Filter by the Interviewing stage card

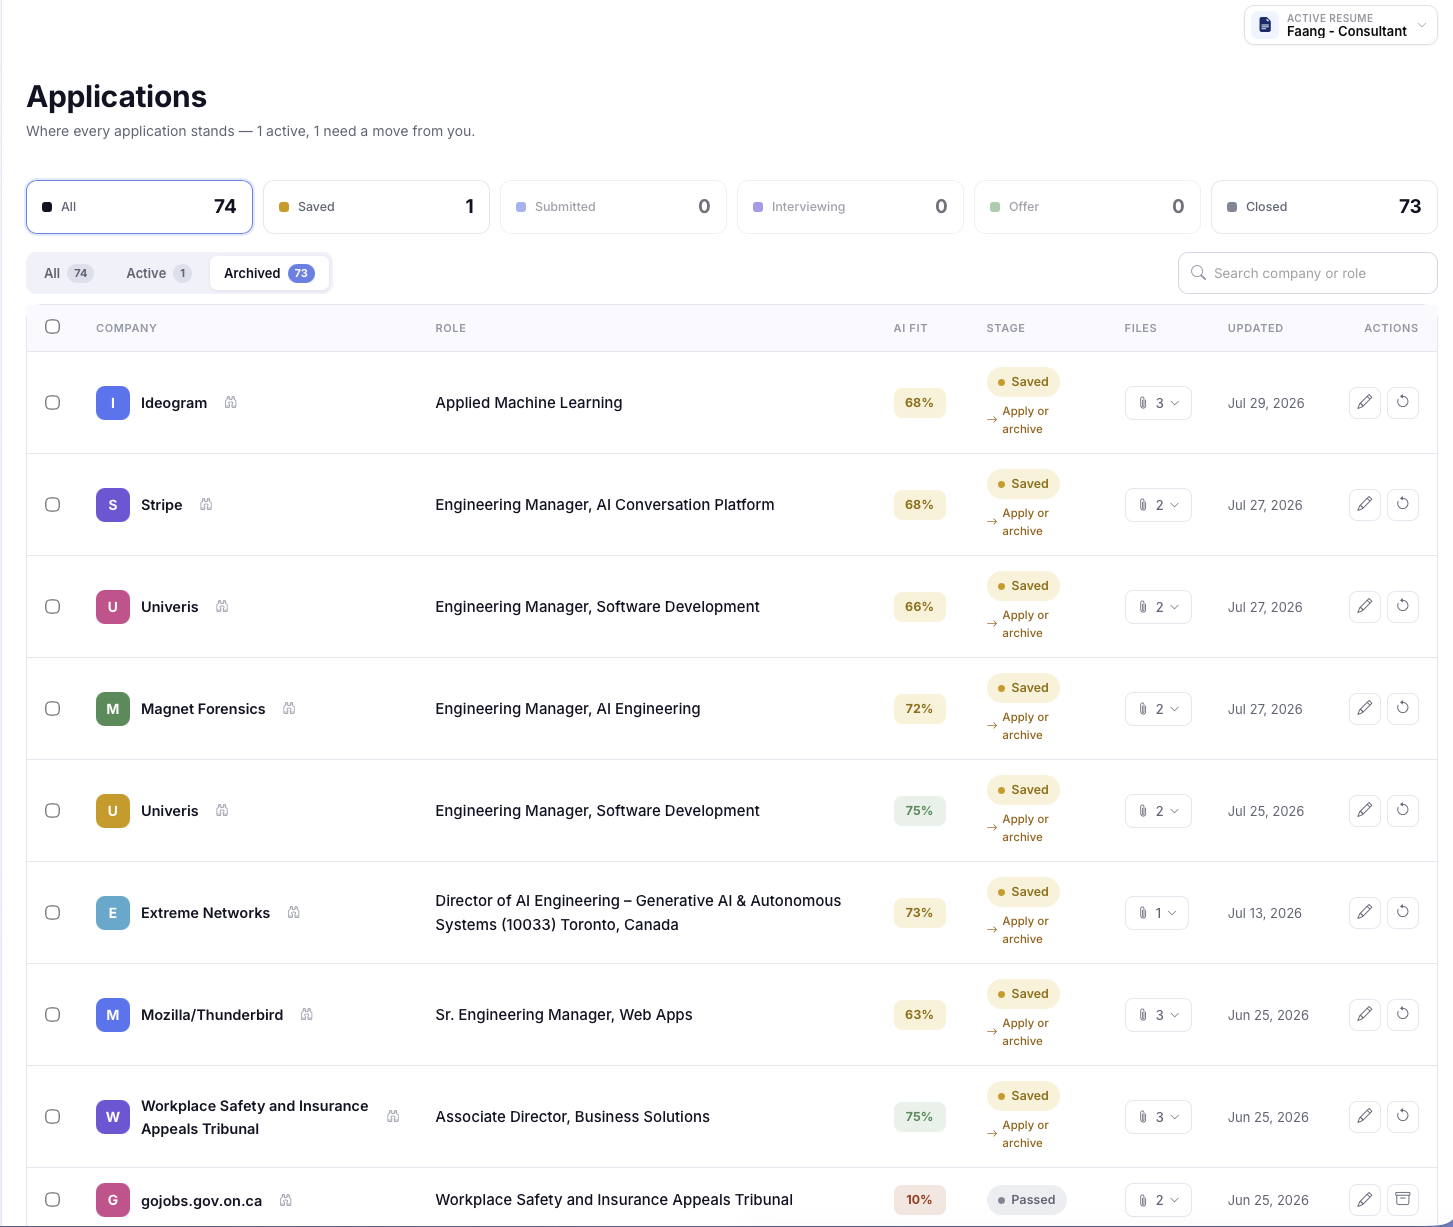pos(850,207)
